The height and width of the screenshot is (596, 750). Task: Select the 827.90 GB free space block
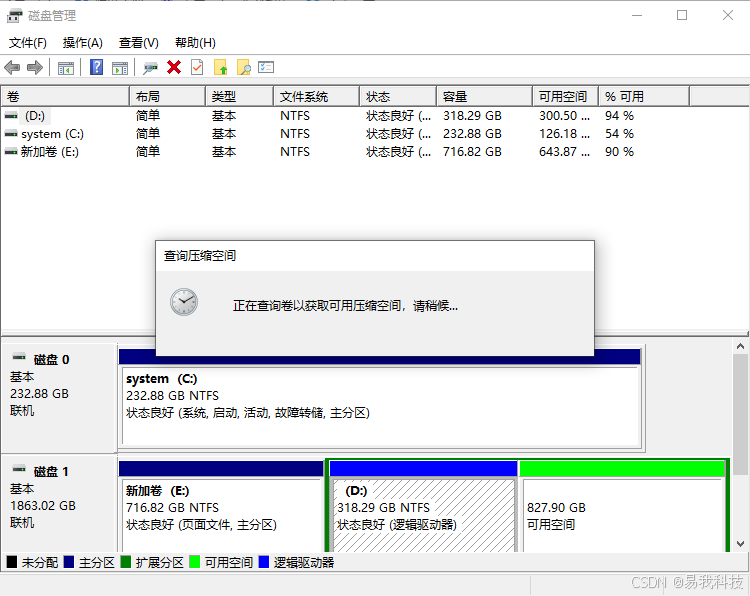[622, 515]
